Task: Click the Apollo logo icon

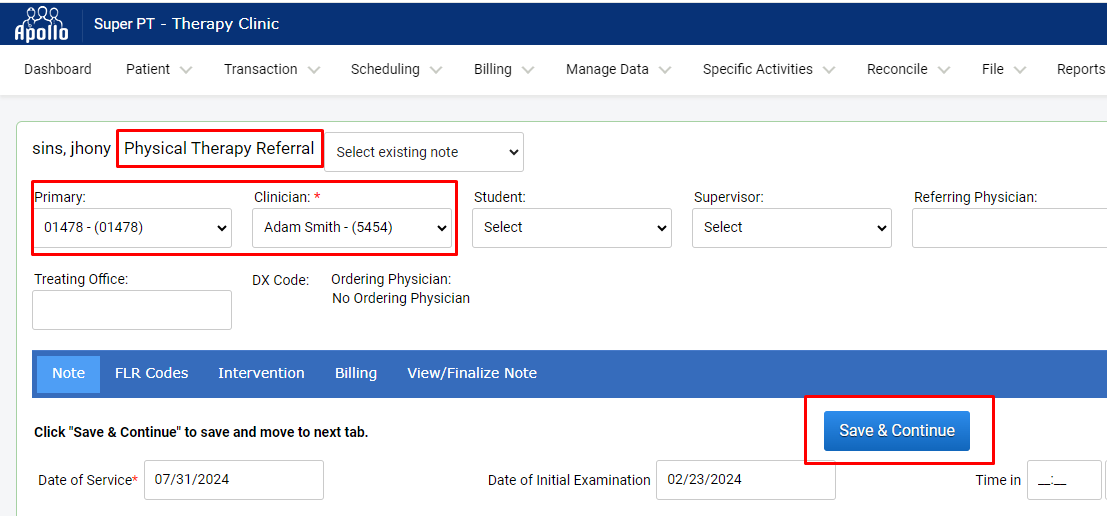Action: pyautogui.click(x=42, y=24)
